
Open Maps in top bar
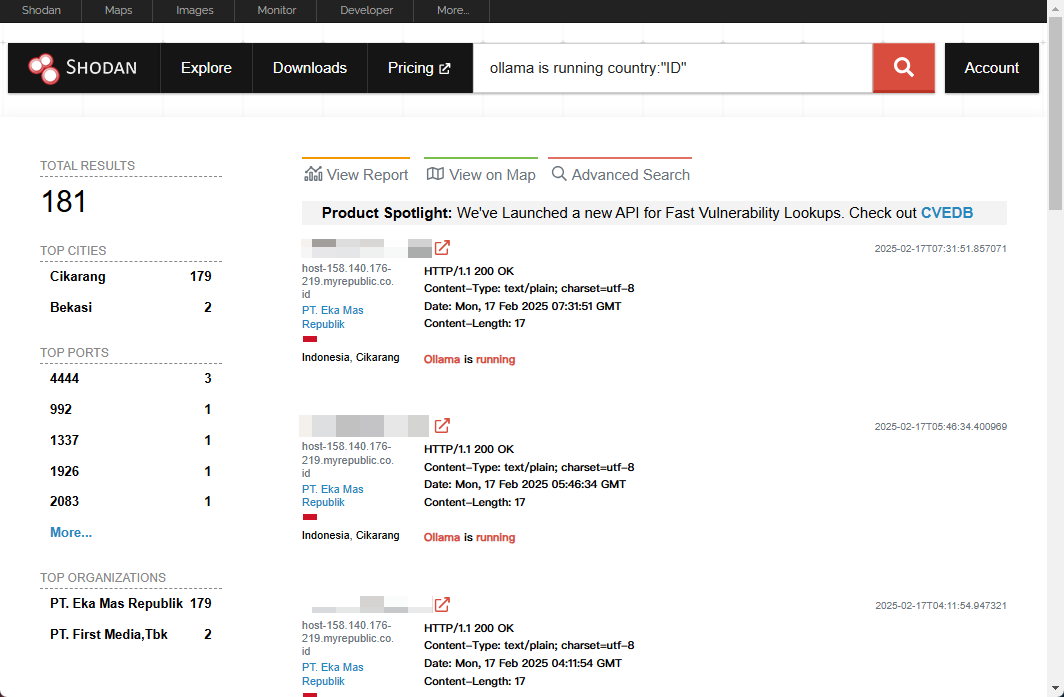pyautogui.click(x=118, y=10)
